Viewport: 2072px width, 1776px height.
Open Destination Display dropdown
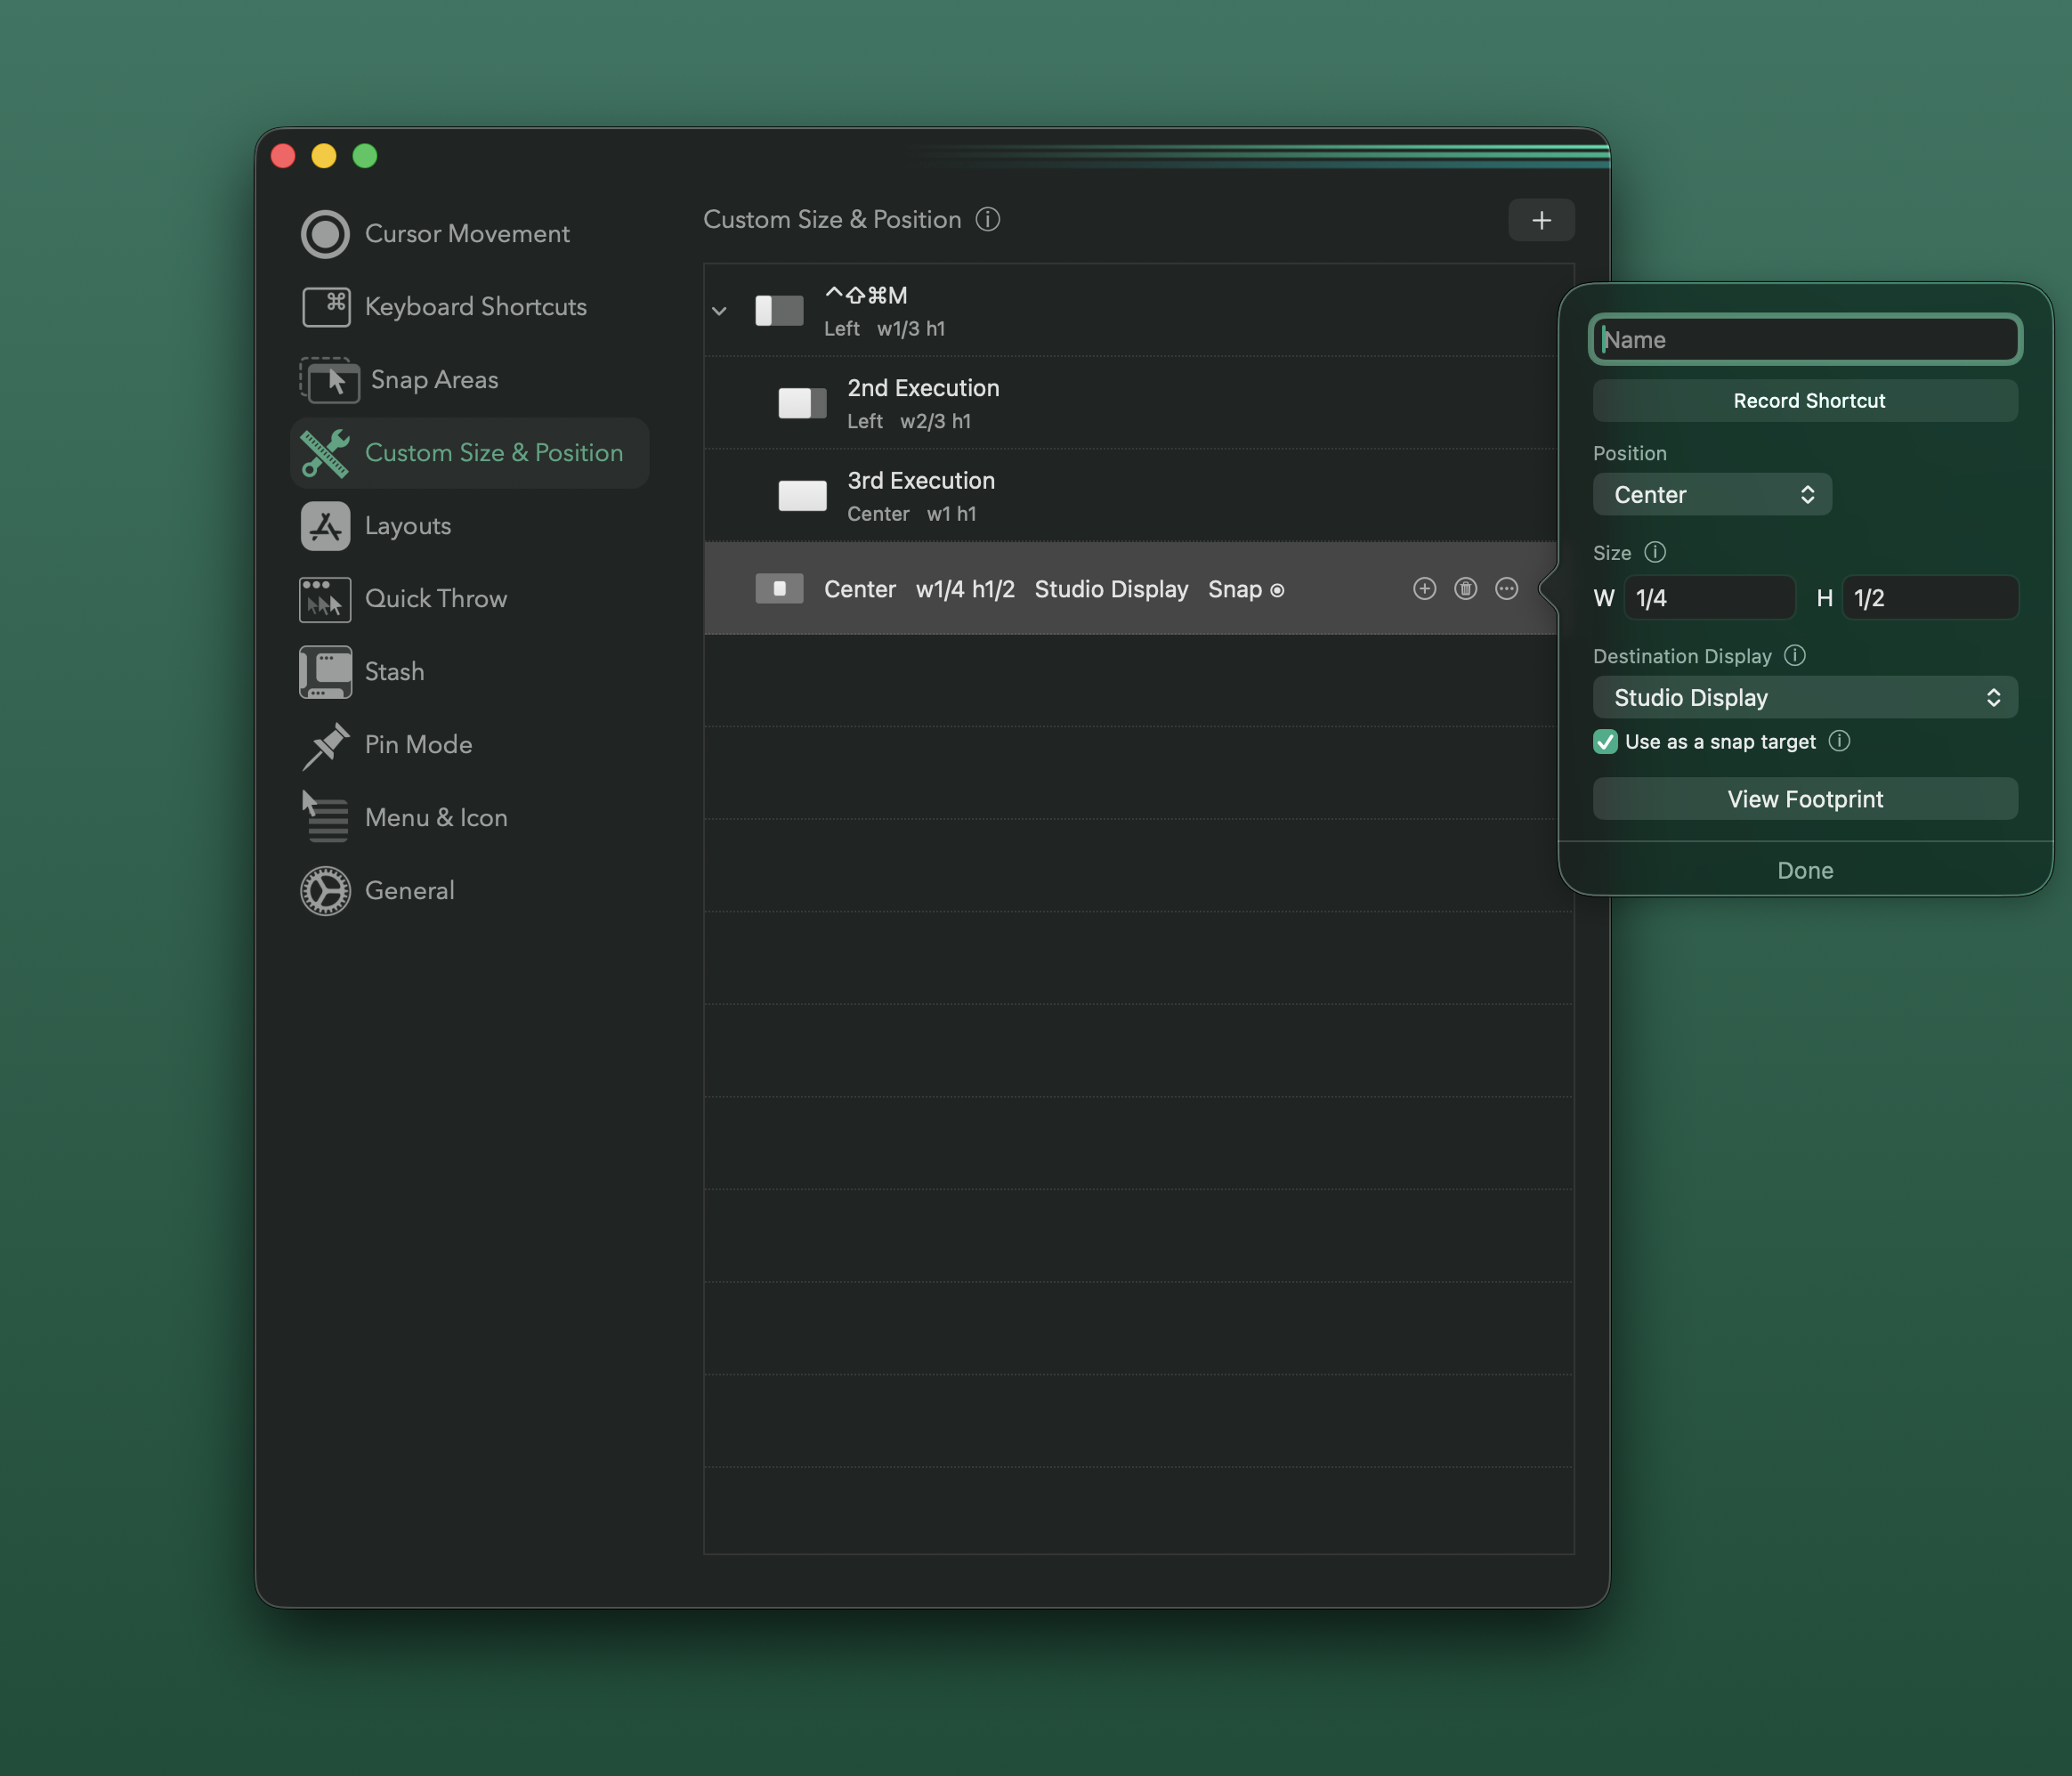[x=1805, y=697]
